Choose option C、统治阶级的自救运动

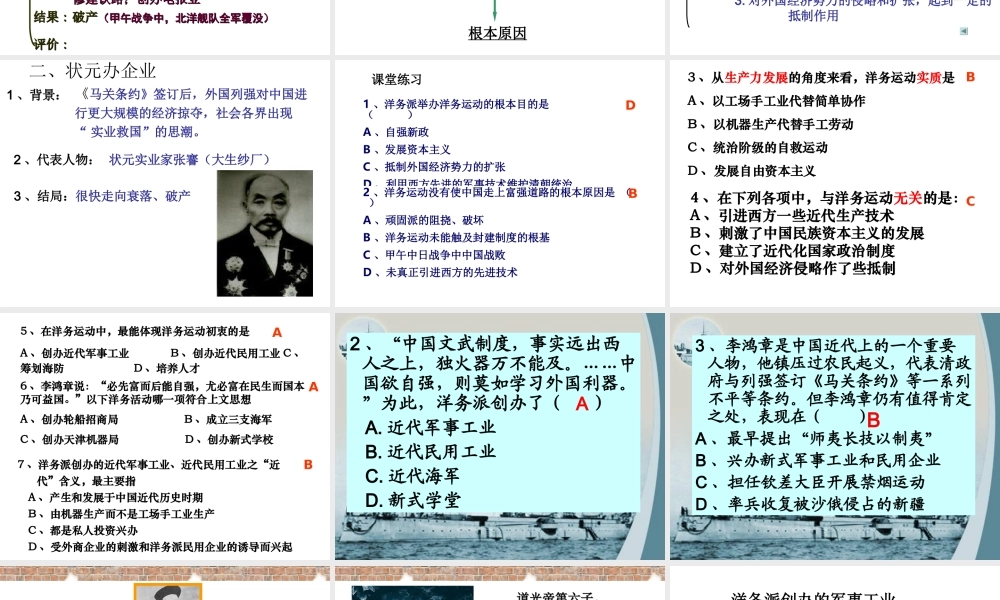point(758,147)
